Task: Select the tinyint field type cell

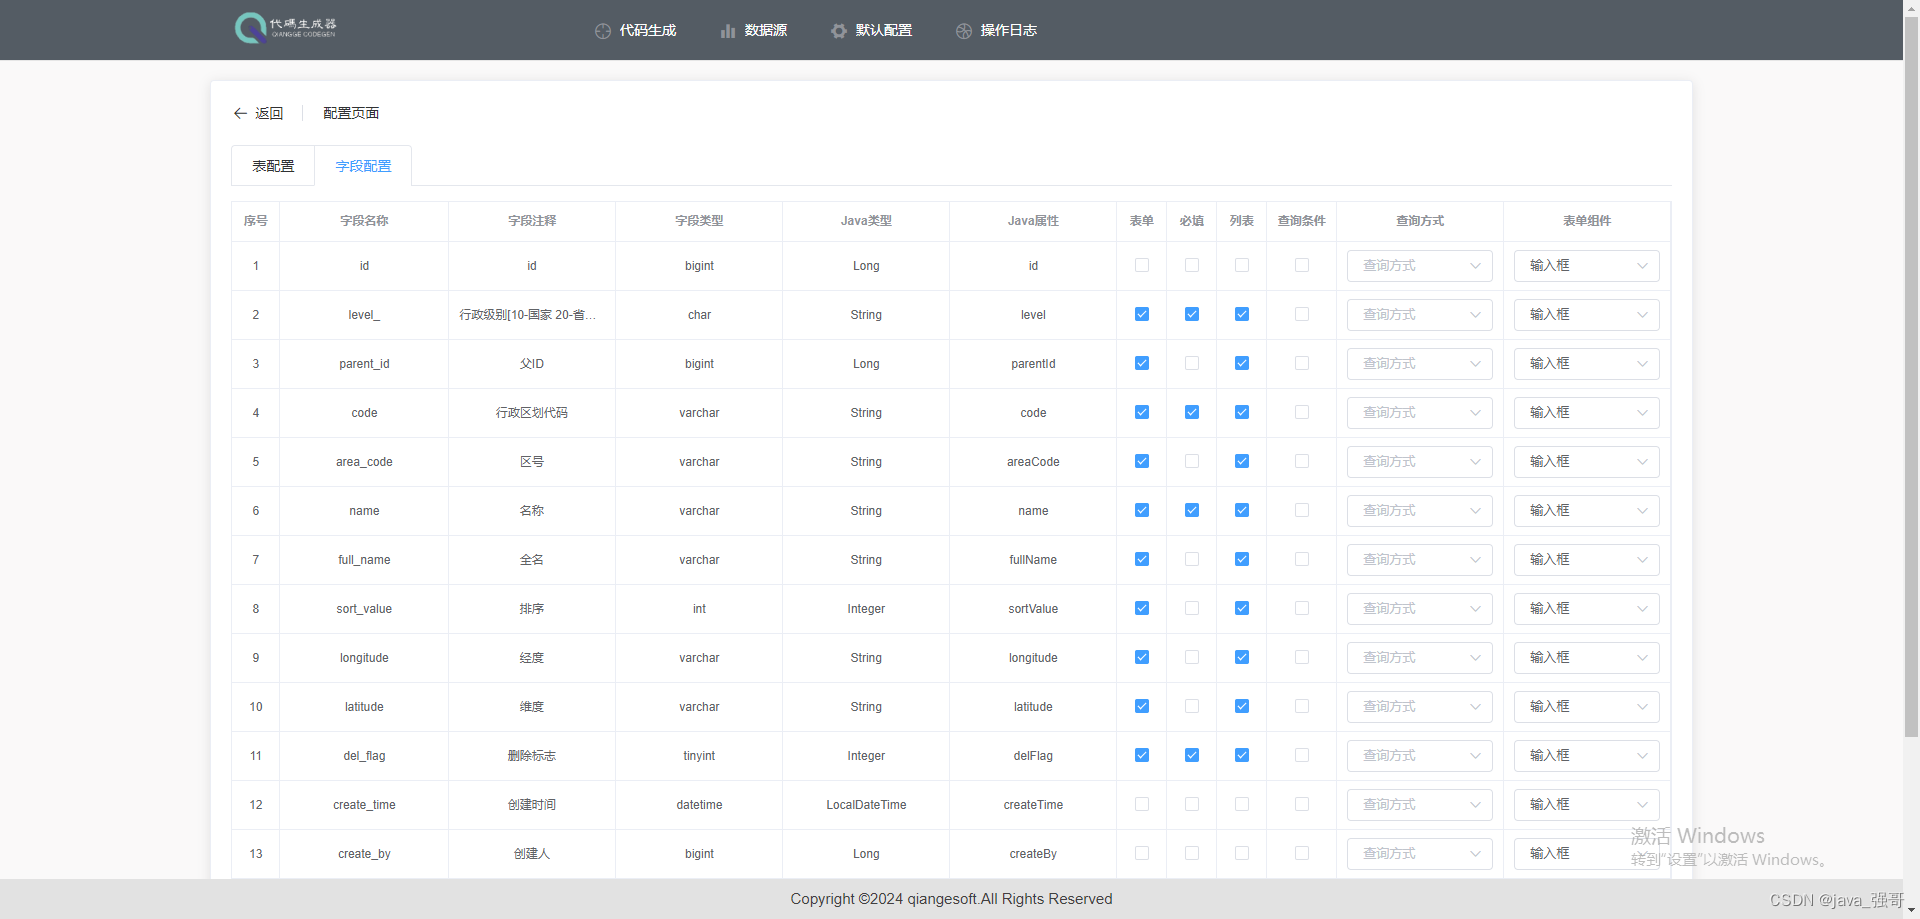Action: tap(699, 756)
